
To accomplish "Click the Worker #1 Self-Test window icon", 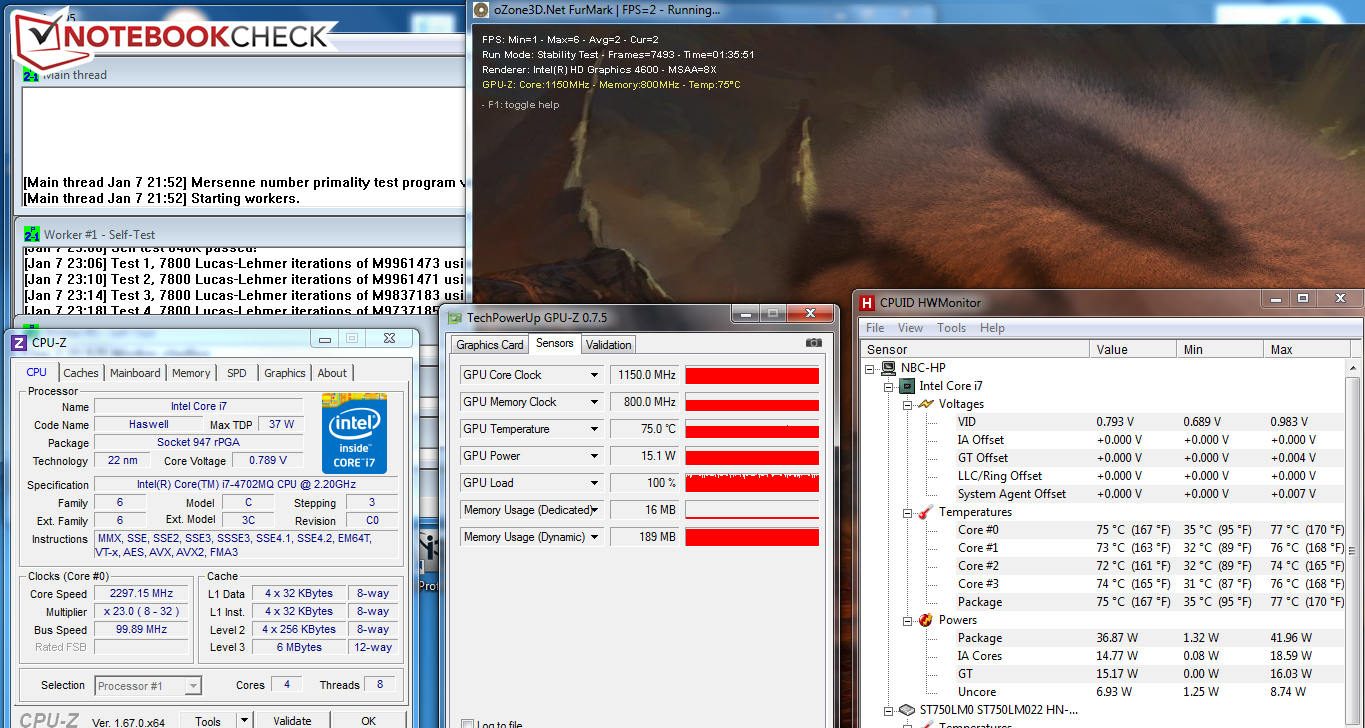I will pos(31,234).
